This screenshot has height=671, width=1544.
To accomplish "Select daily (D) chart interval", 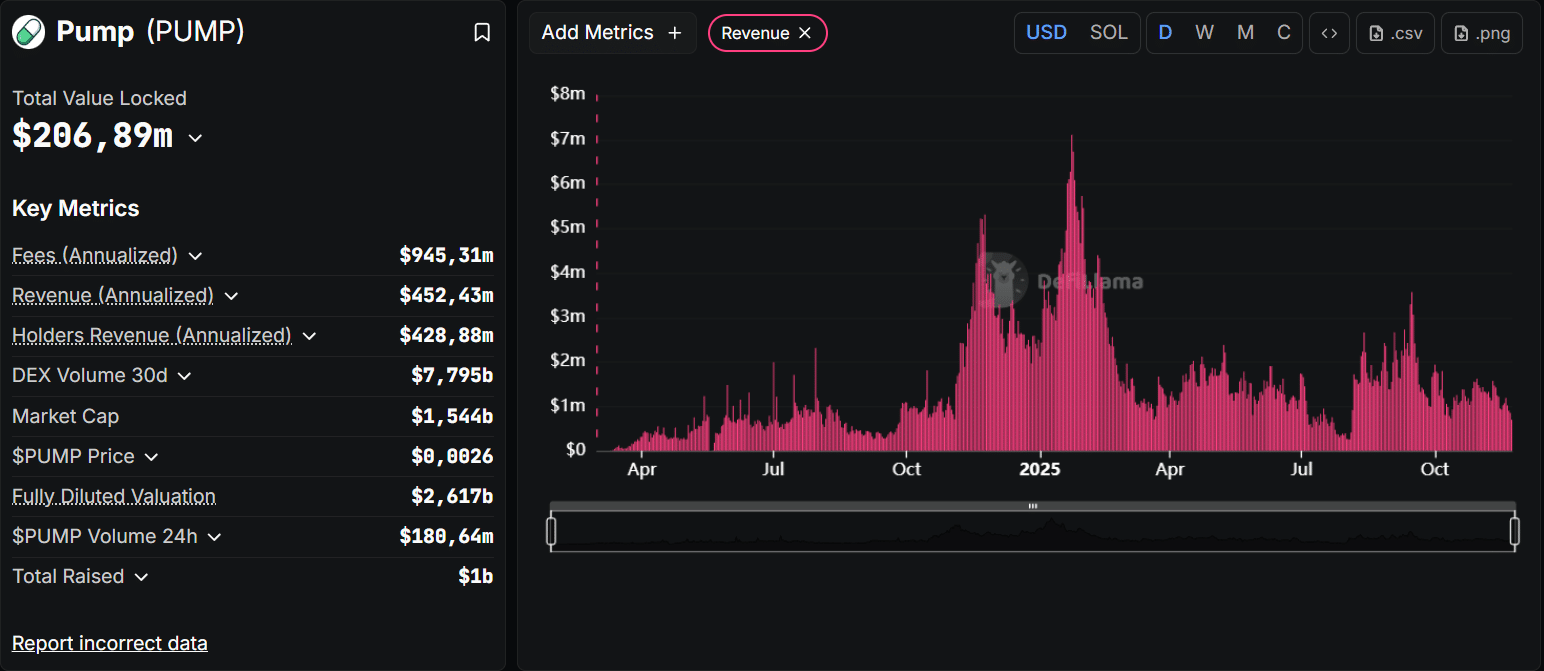I will (1165, 33).
